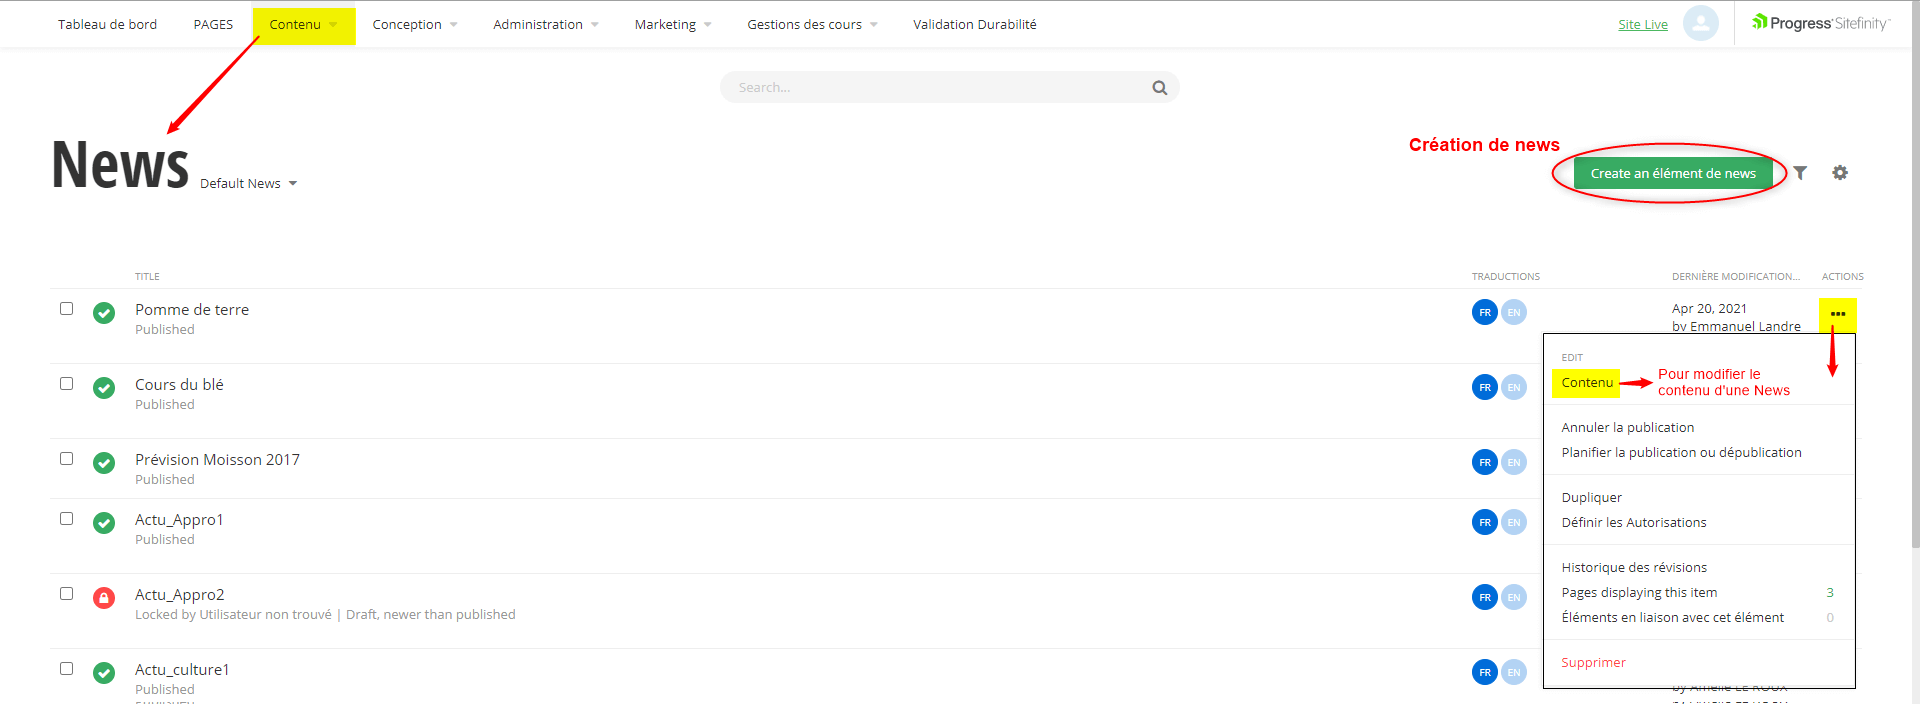Select the Actu_culture1 row checkbox
The image size is (1920, 704).
pos(67,669)
